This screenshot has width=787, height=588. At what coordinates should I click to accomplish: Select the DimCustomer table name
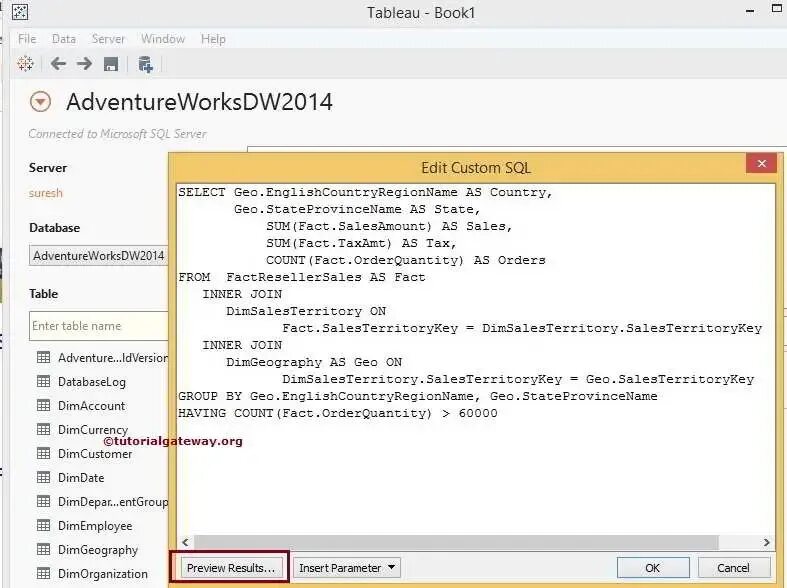(95, 454)
